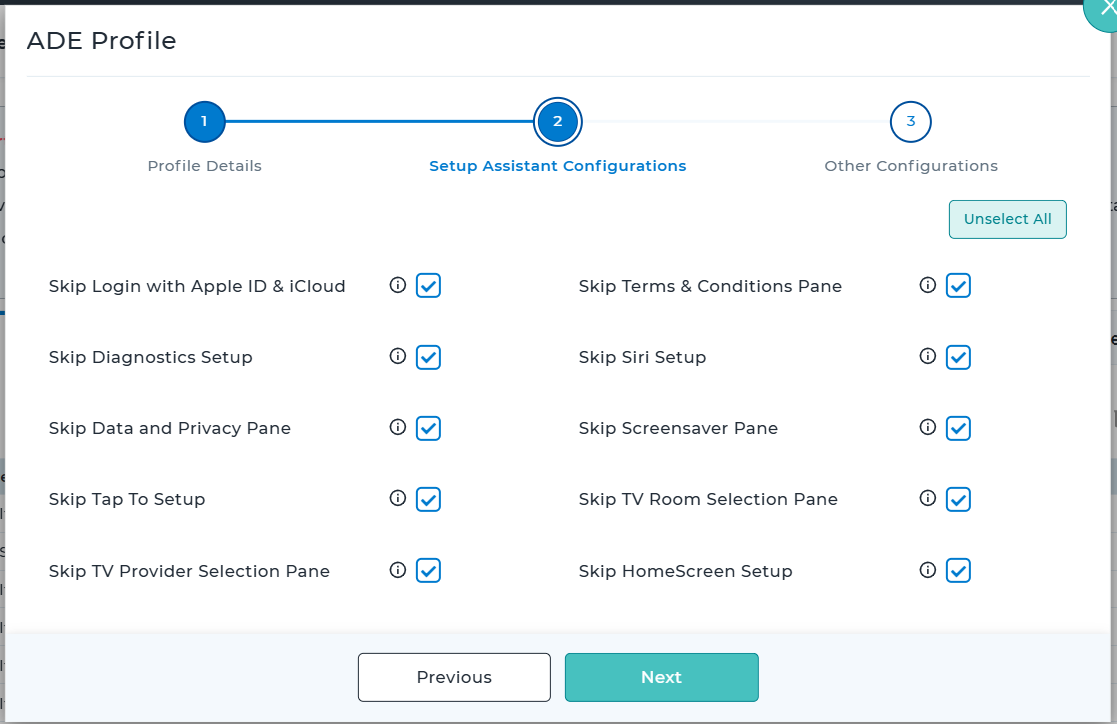The image size is (1117, 724).
Task: Show info for Skip Screensaver Pane
Action: tap(927, 428)
